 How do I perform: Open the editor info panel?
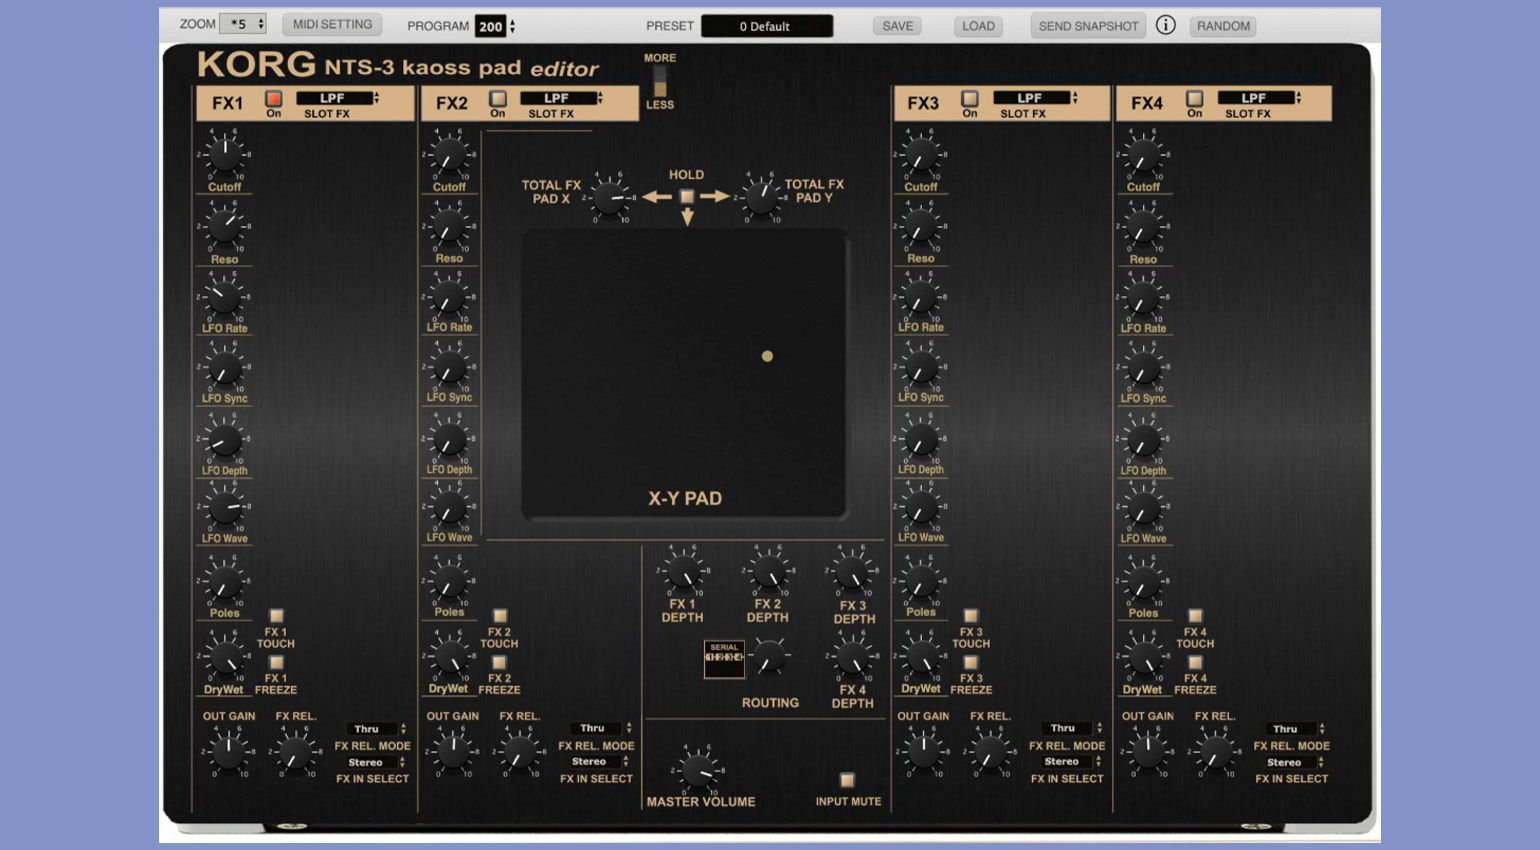pyautogui.click(x=1164, y=25)
